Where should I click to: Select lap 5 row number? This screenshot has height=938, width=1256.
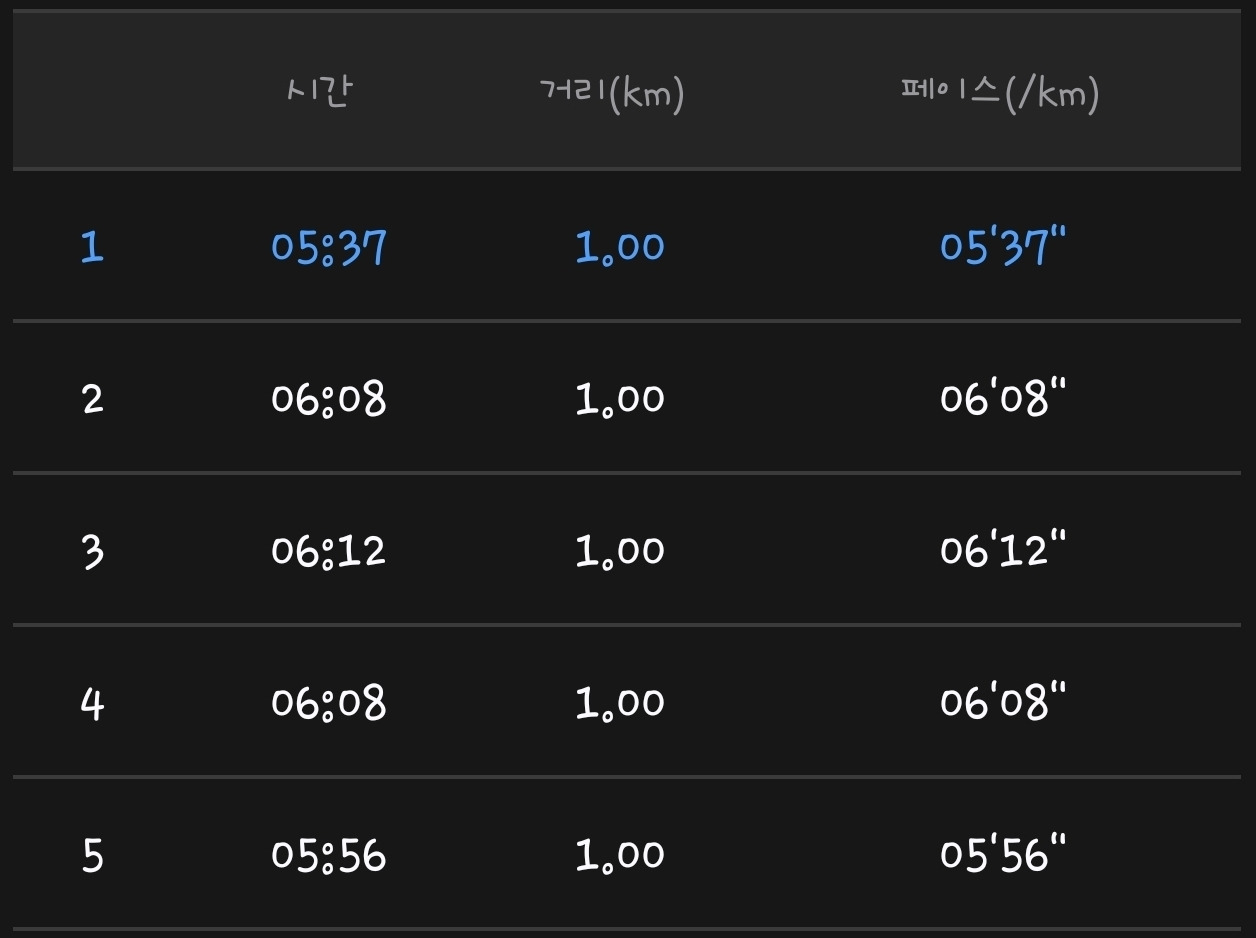click(92, 856)
